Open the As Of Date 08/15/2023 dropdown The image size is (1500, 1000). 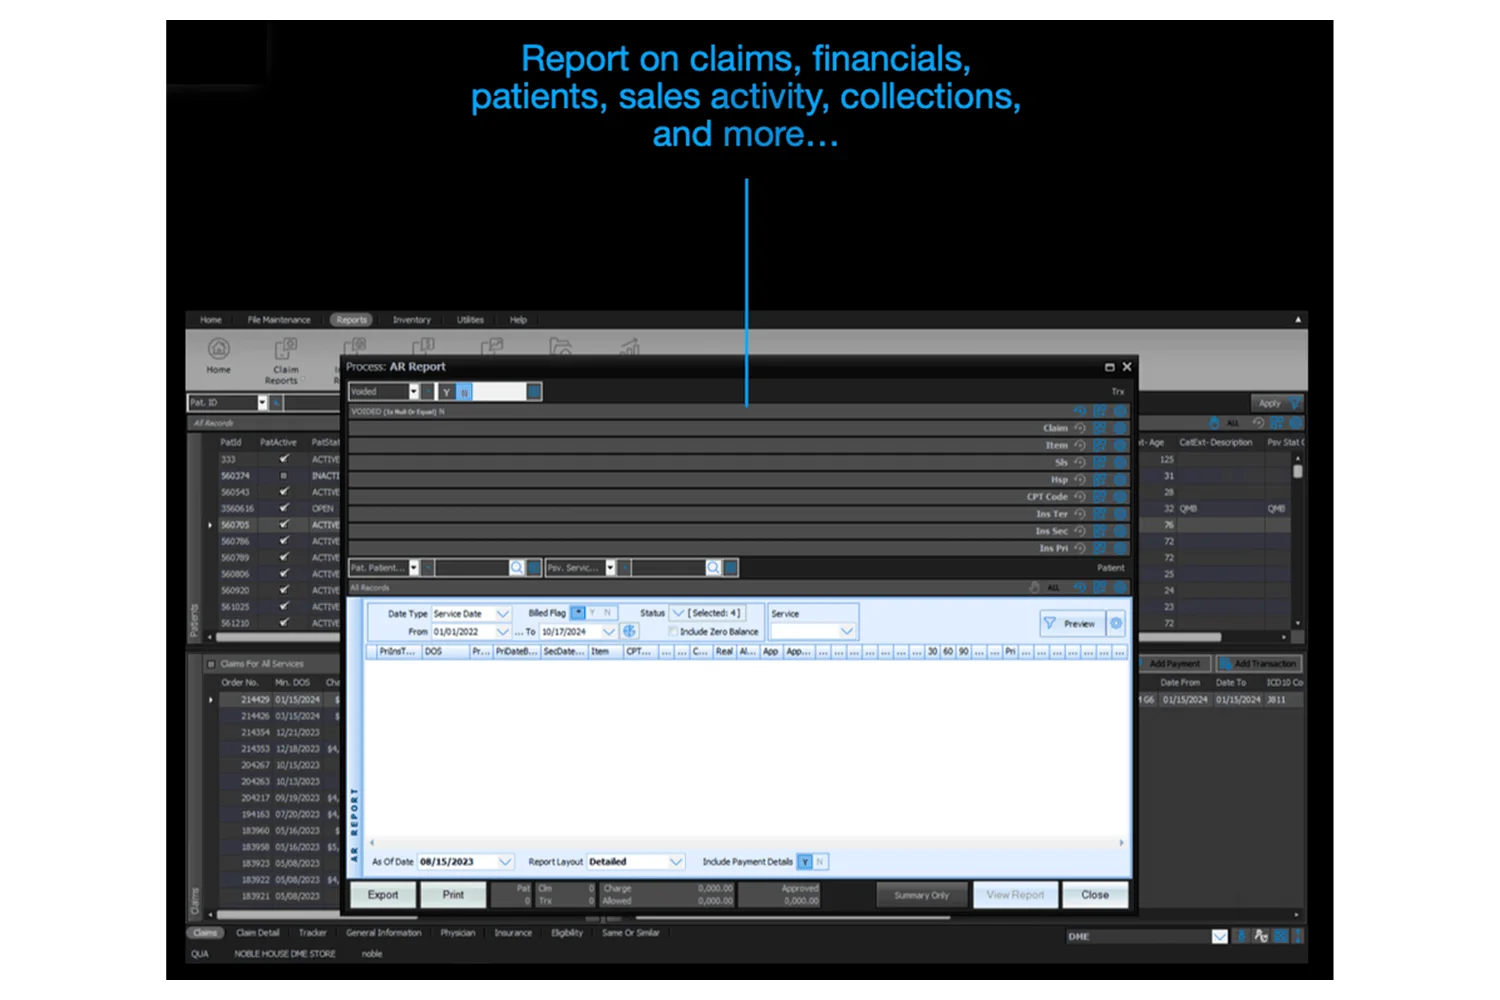(504, 862)
